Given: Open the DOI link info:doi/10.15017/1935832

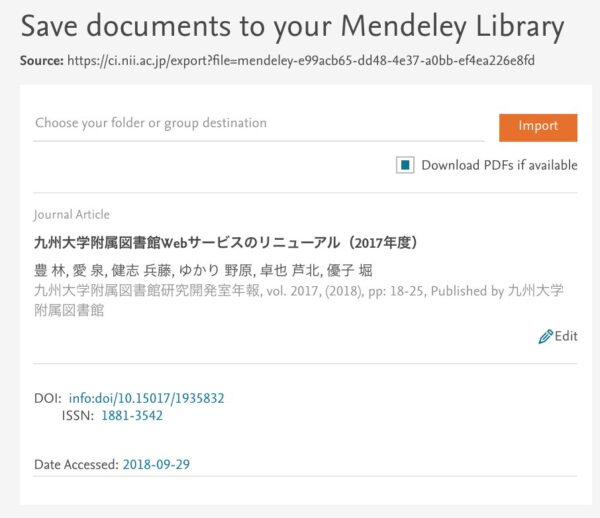Looking at the screenshot, I should pyautogui.click(x=146, y=398).
